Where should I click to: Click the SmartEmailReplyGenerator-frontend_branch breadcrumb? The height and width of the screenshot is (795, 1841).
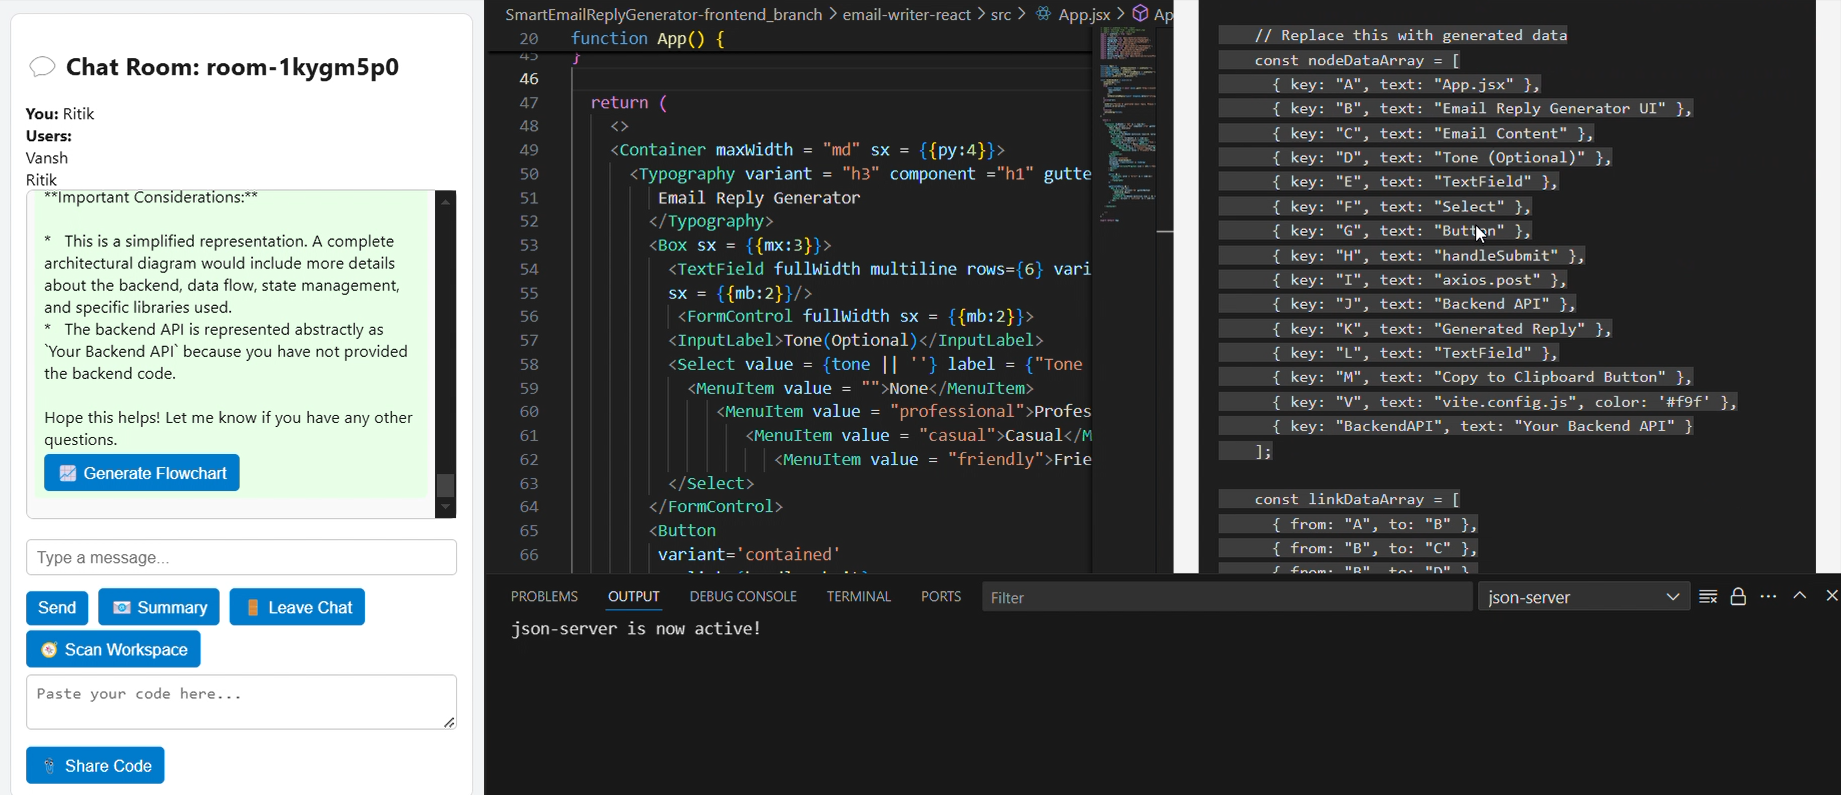click(x=664, y=14)
